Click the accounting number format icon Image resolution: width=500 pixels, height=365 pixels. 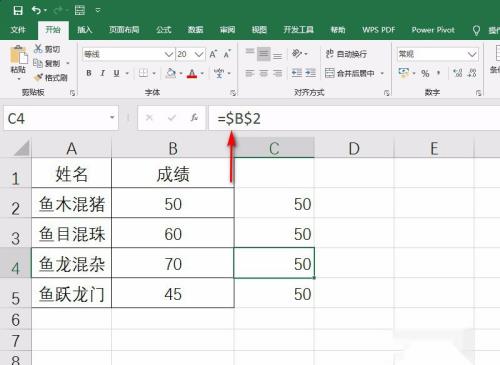click(404, 73)
